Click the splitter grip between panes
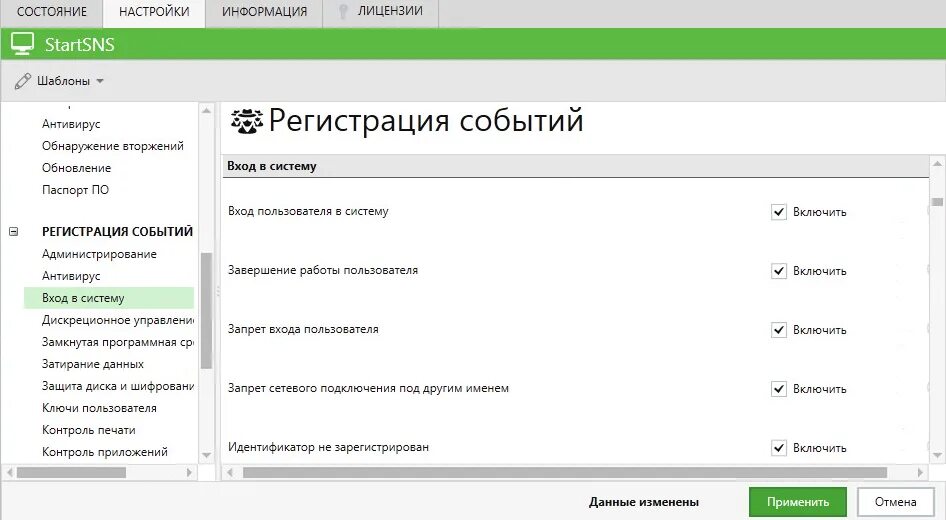The height and width of the screenshot is (520, 946). pyautogui.click(x=218, y=291)
